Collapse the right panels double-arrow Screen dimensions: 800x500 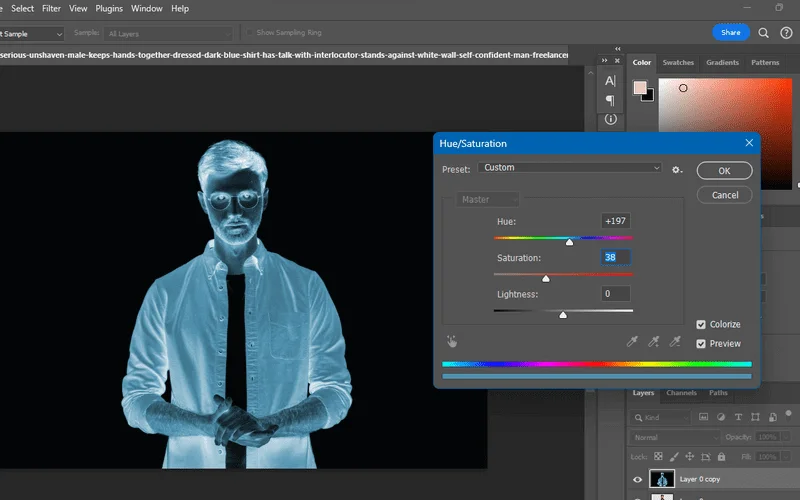pos(617,49)
